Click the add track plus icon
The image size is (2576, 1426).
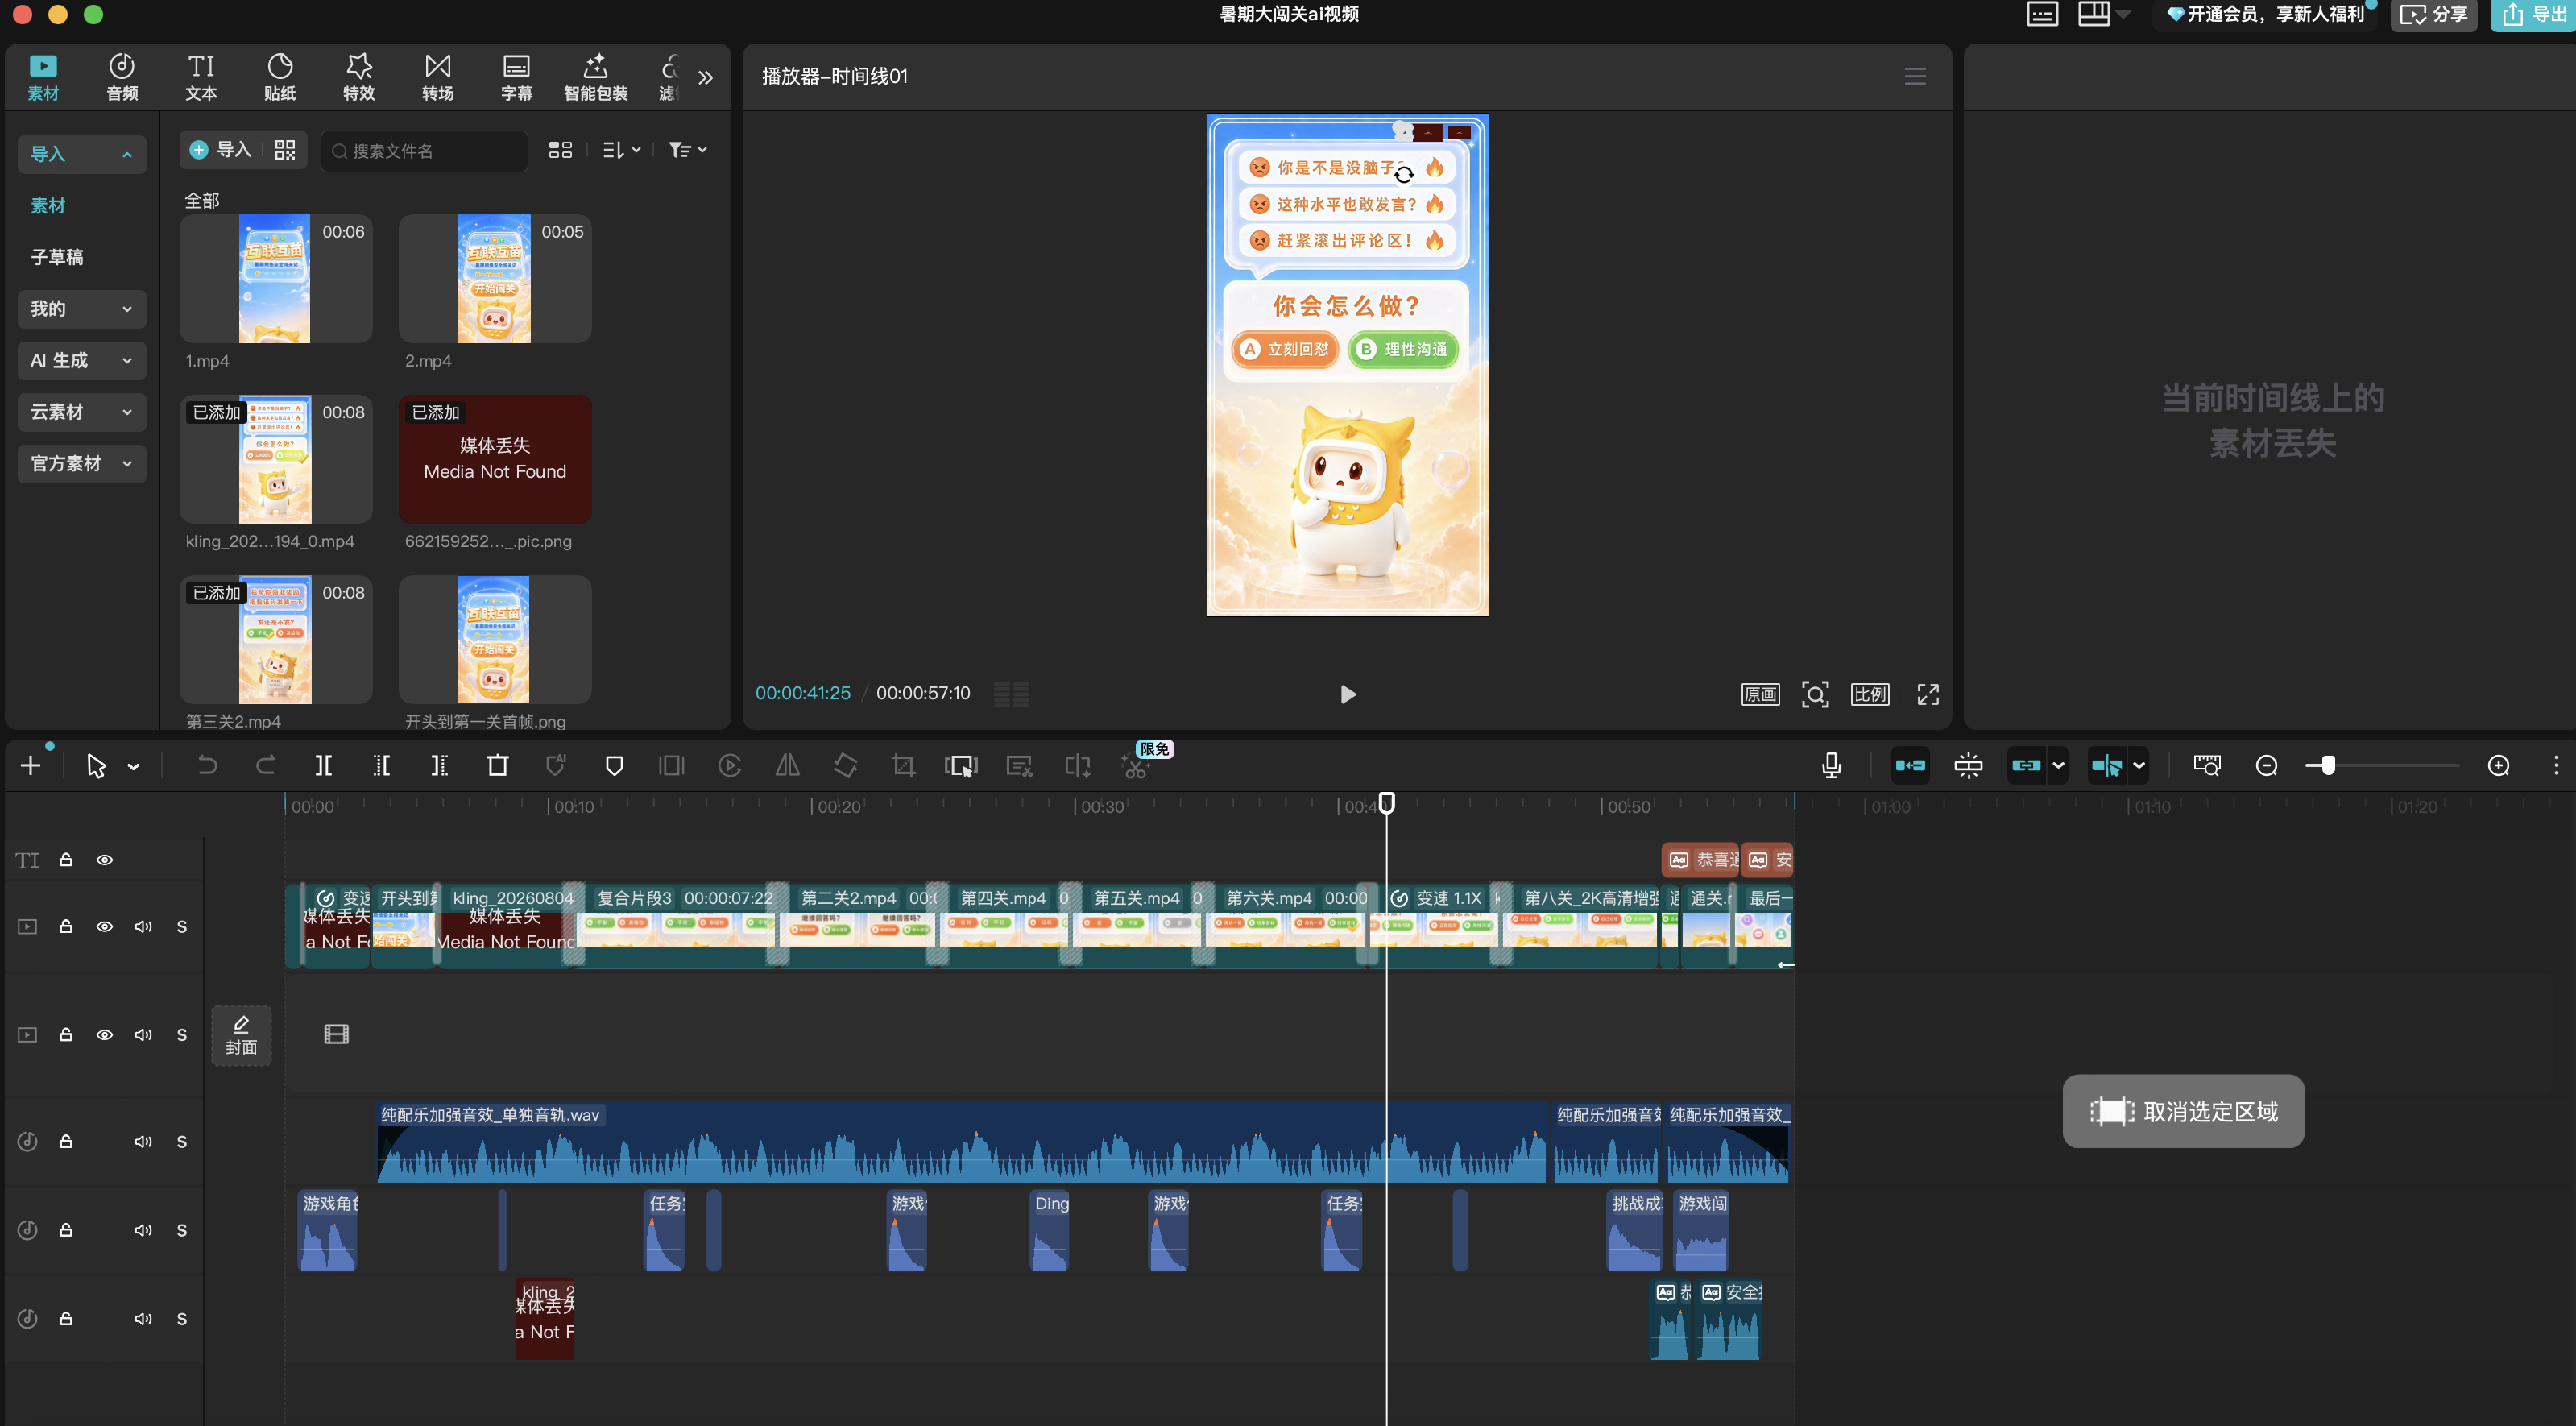(x=31, y=765)
